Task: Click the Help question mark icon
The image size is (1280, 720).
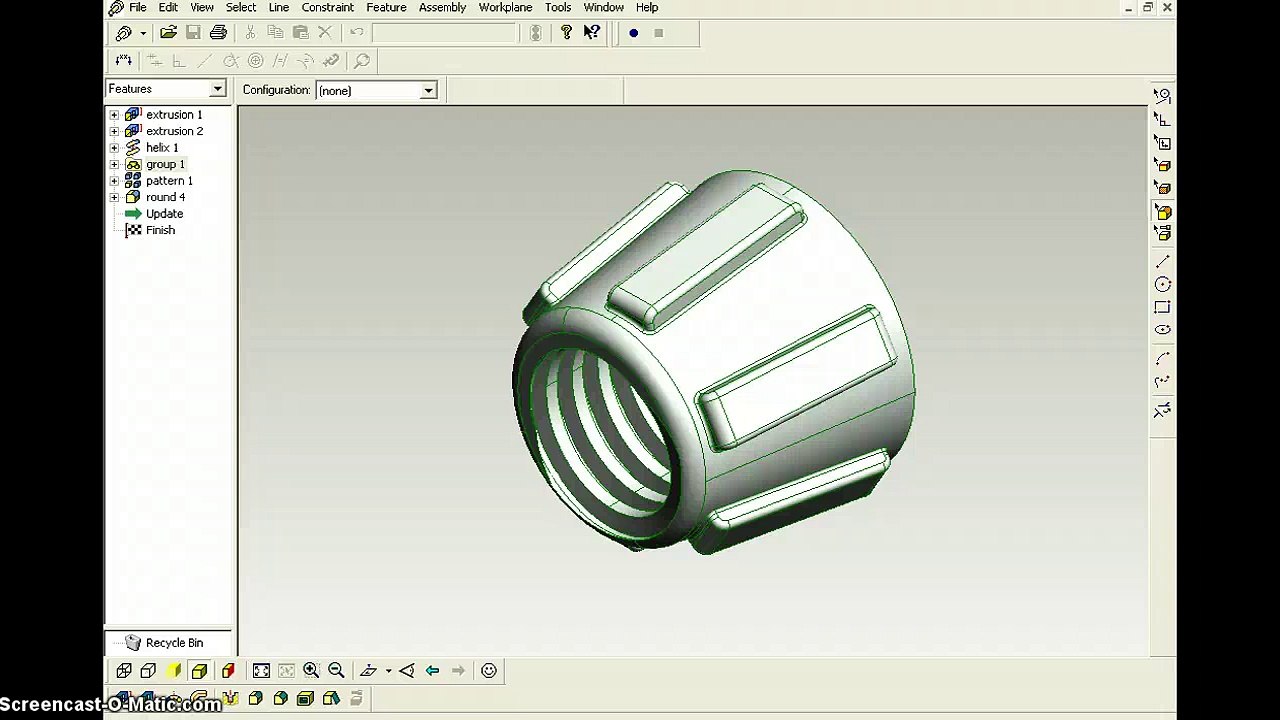Action: (x=566, y=33)
